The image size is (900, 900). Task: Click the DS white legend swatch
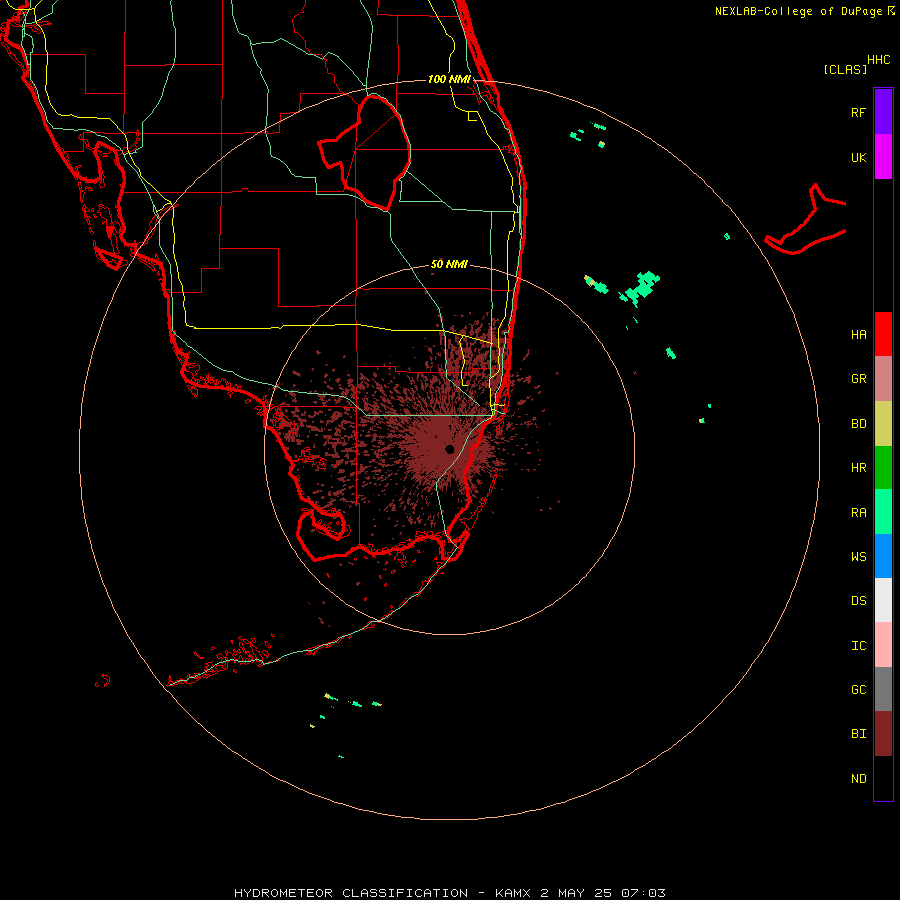pos(883,600)
